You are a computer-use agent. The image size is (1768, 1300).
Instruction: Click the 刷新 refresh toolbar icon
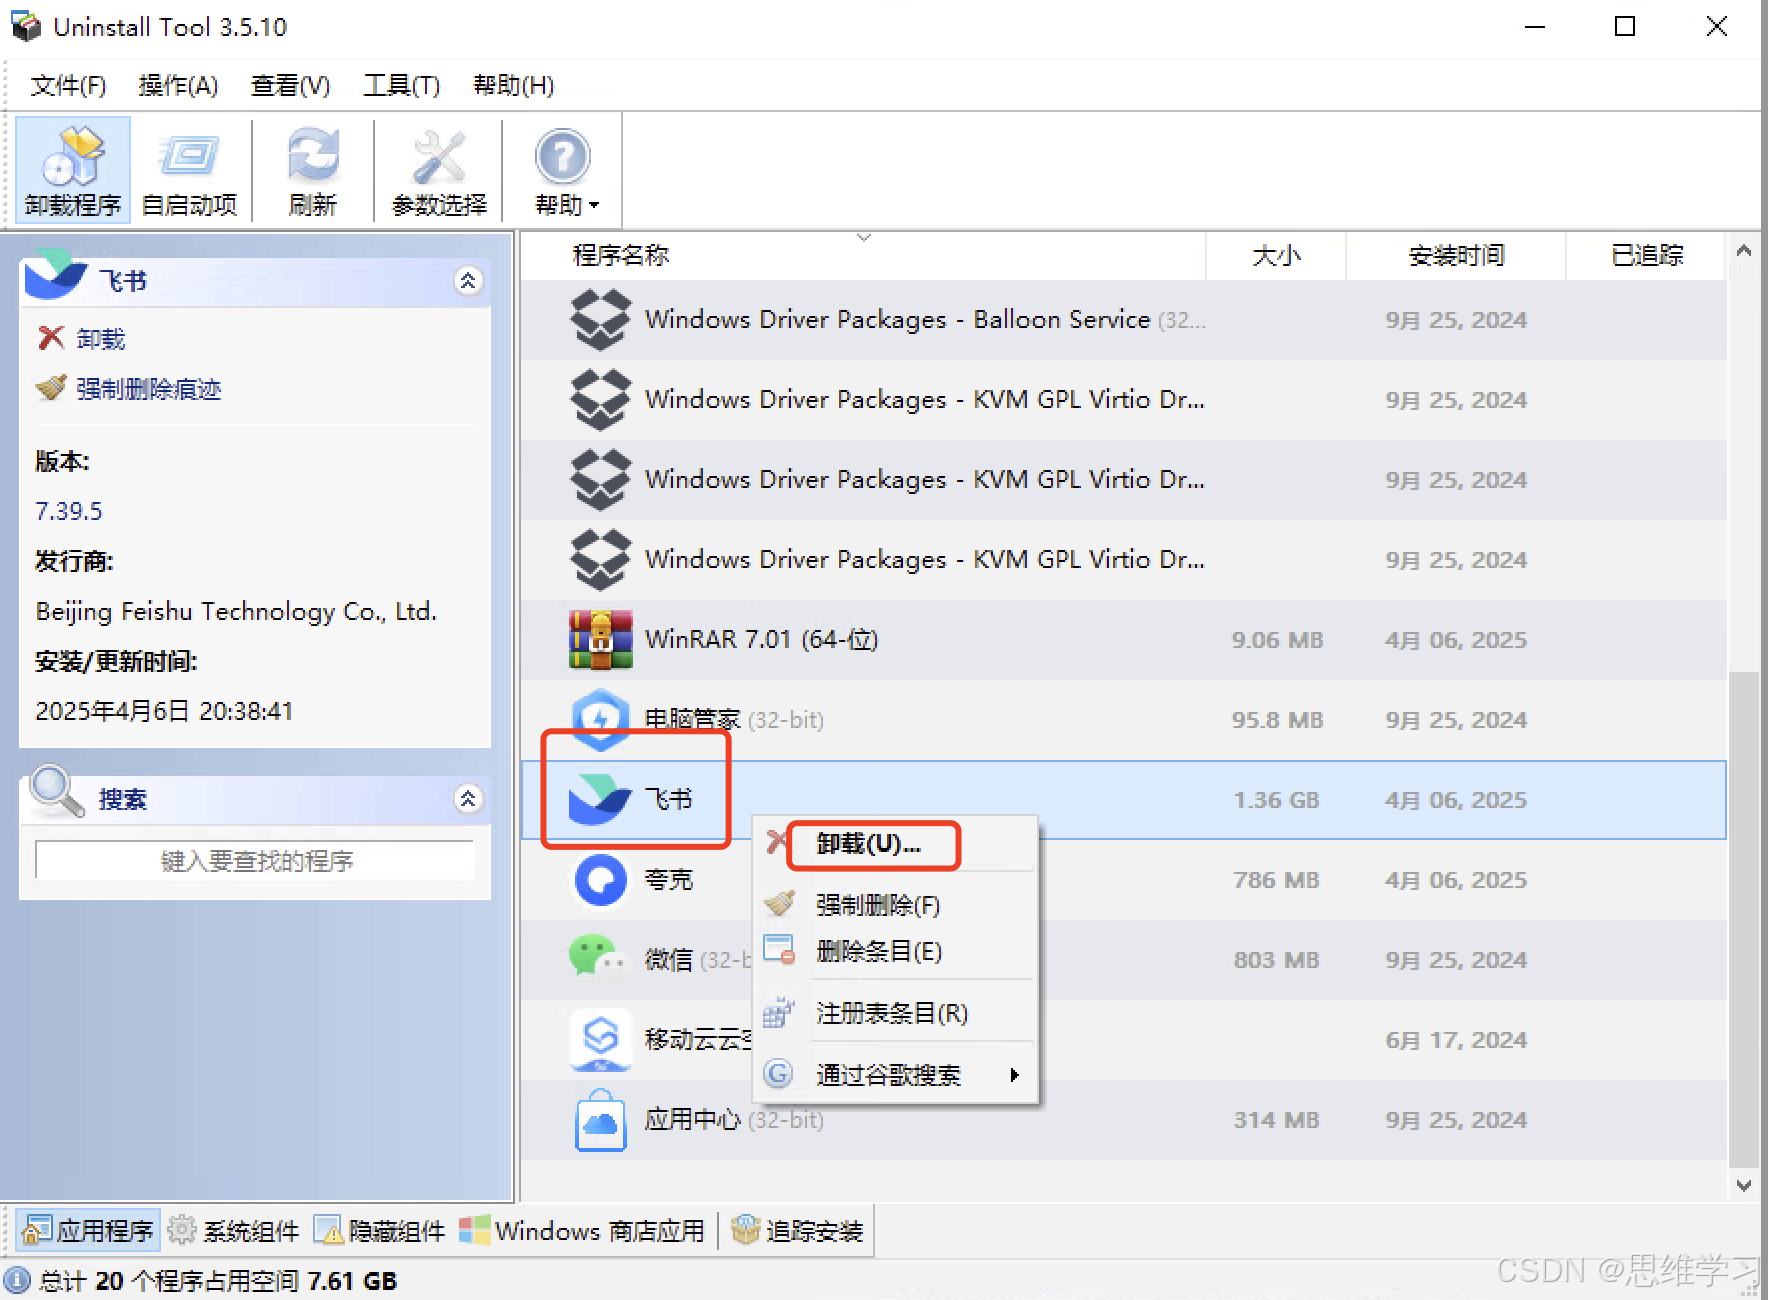(x=313, y=170)
